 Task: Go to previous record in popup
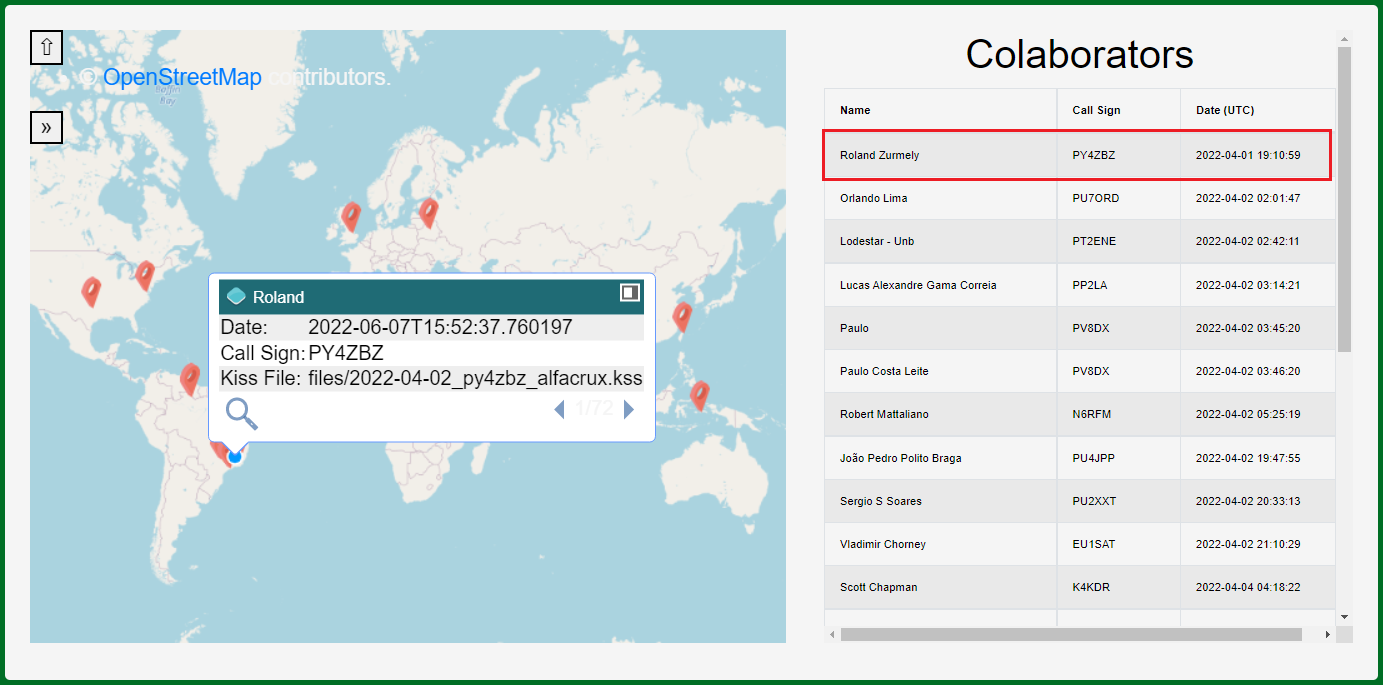pyautogui.click(x=559, y=409)
